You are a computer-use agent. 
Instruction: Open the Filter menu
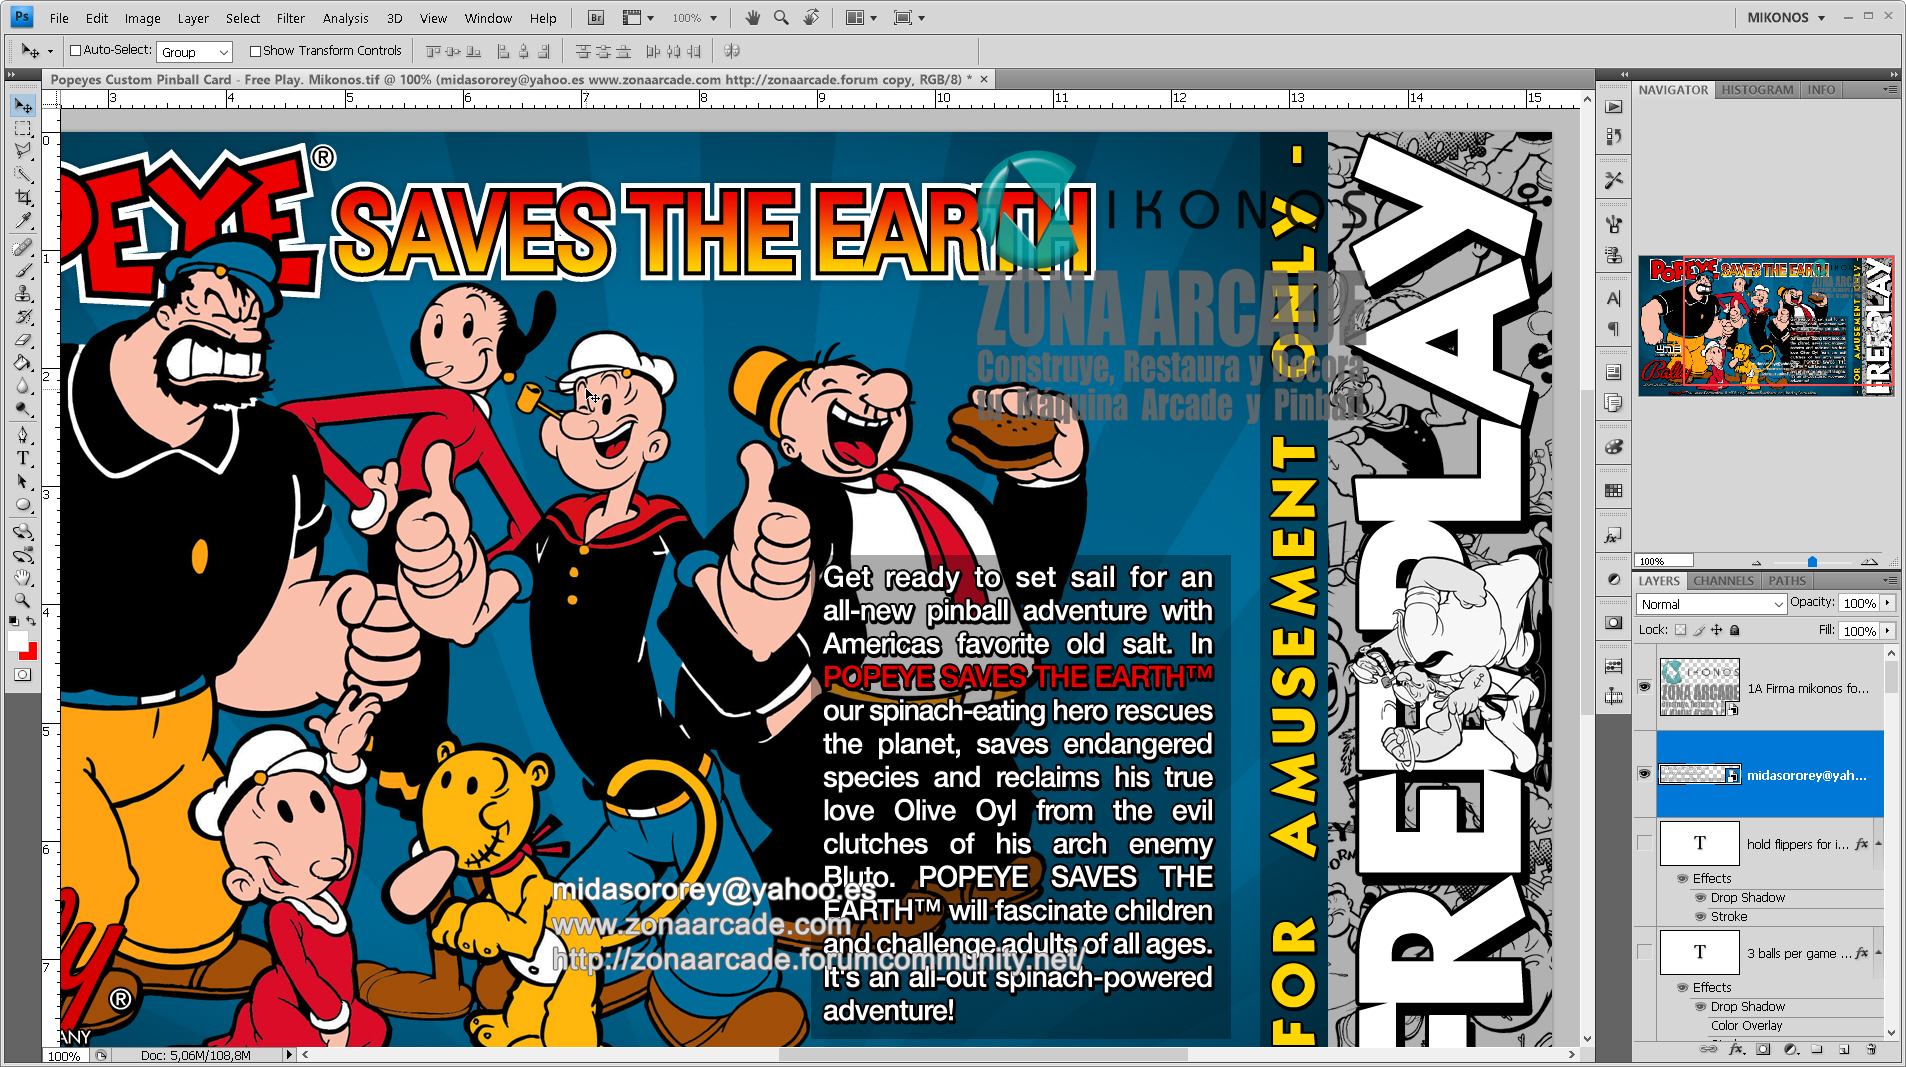[290, 17]
